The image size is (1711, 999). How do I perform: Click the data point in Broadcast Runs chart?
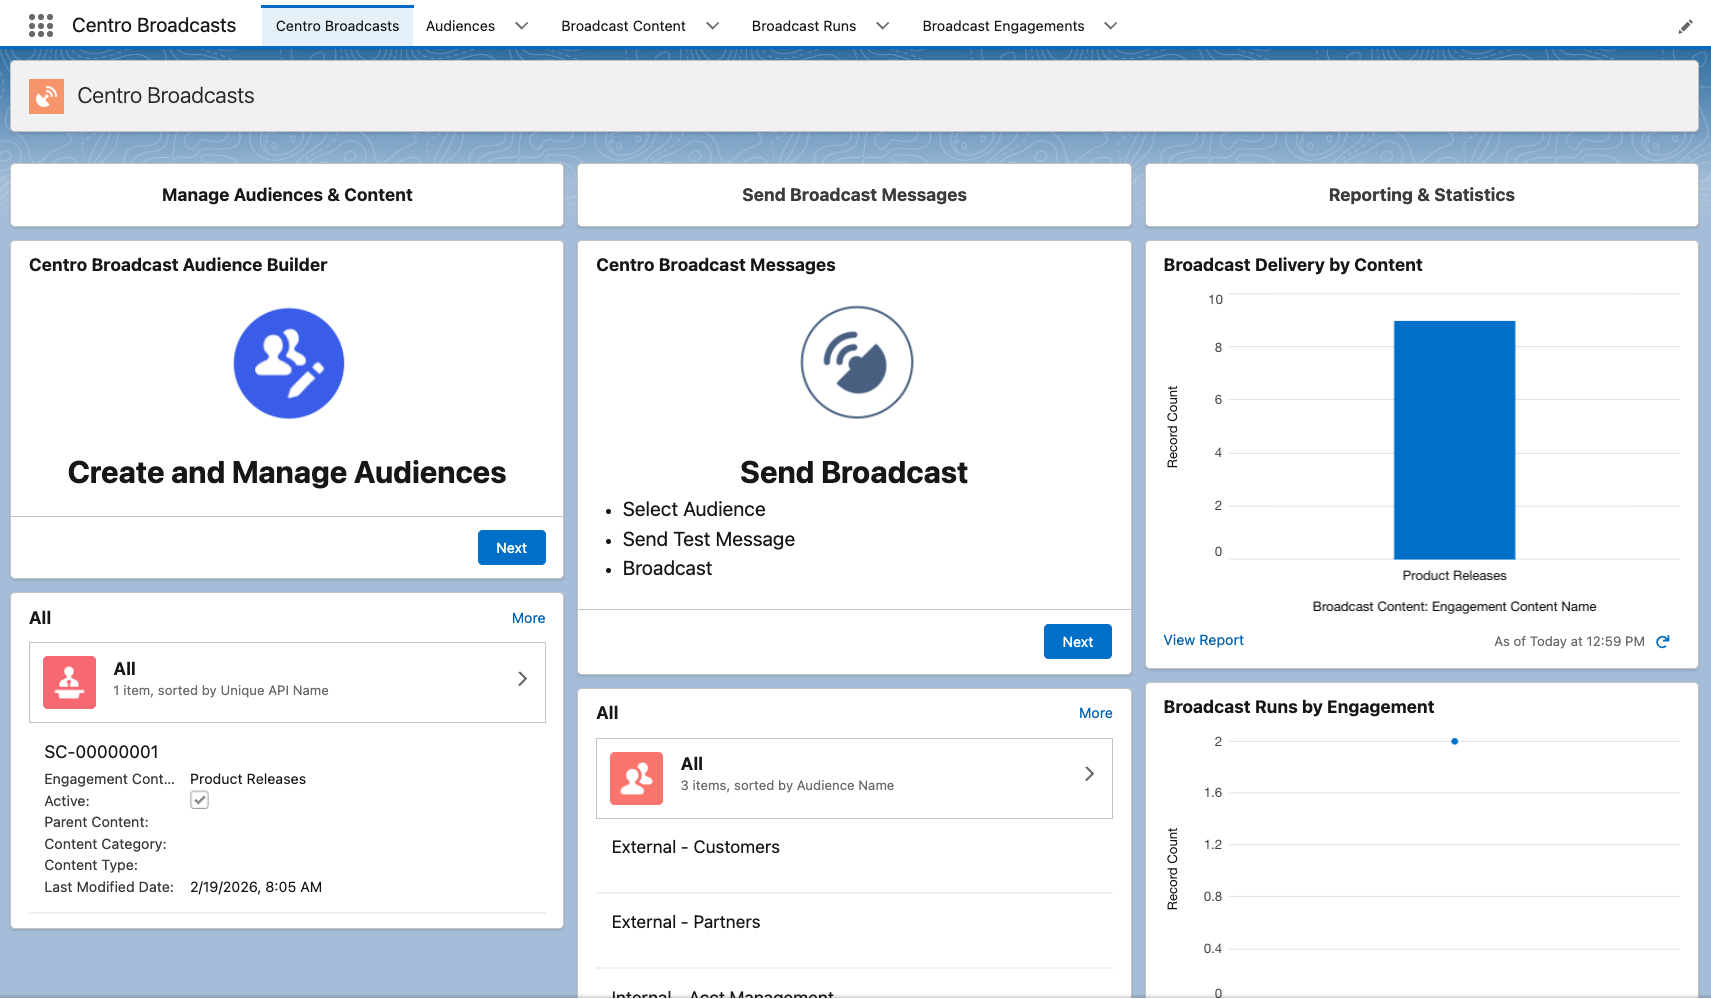coord(1454,741)
